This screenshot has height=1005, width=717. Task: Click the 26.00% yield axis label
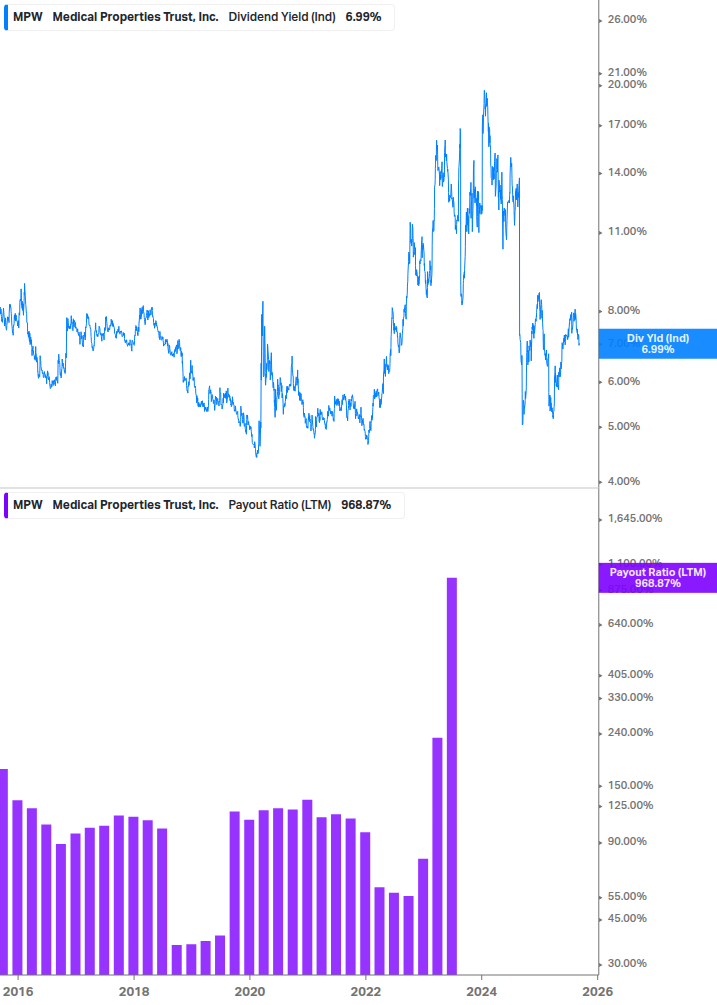click(x=627, y=20)
